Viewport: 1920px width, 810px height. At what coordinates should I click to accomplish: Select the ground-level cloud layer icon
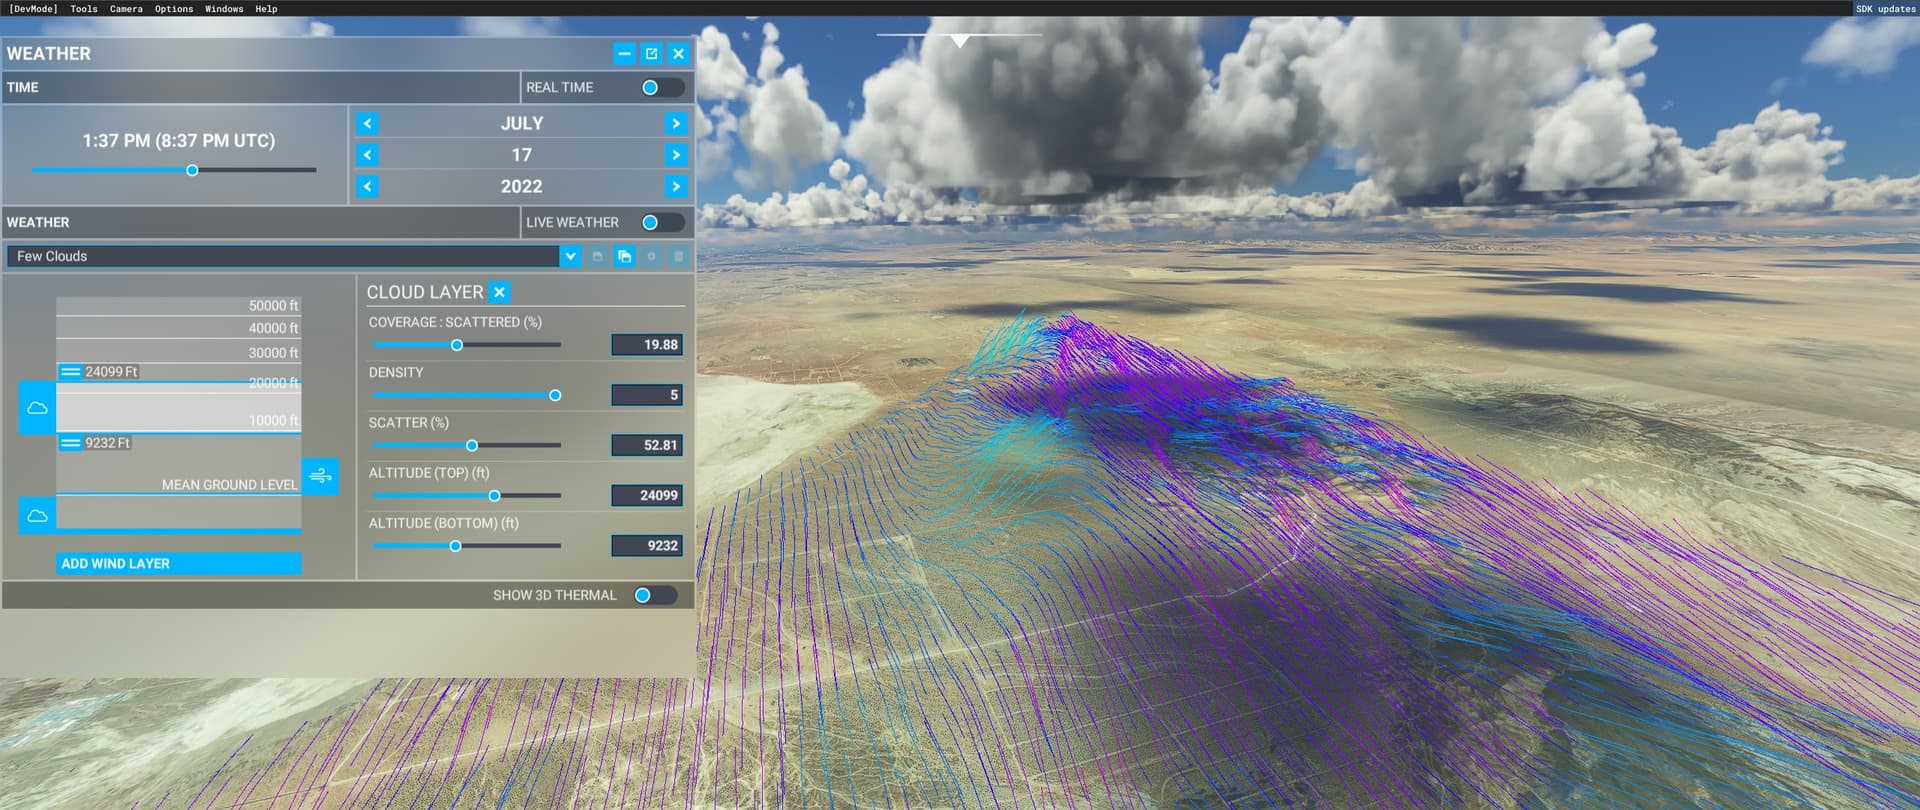[37, 516]
